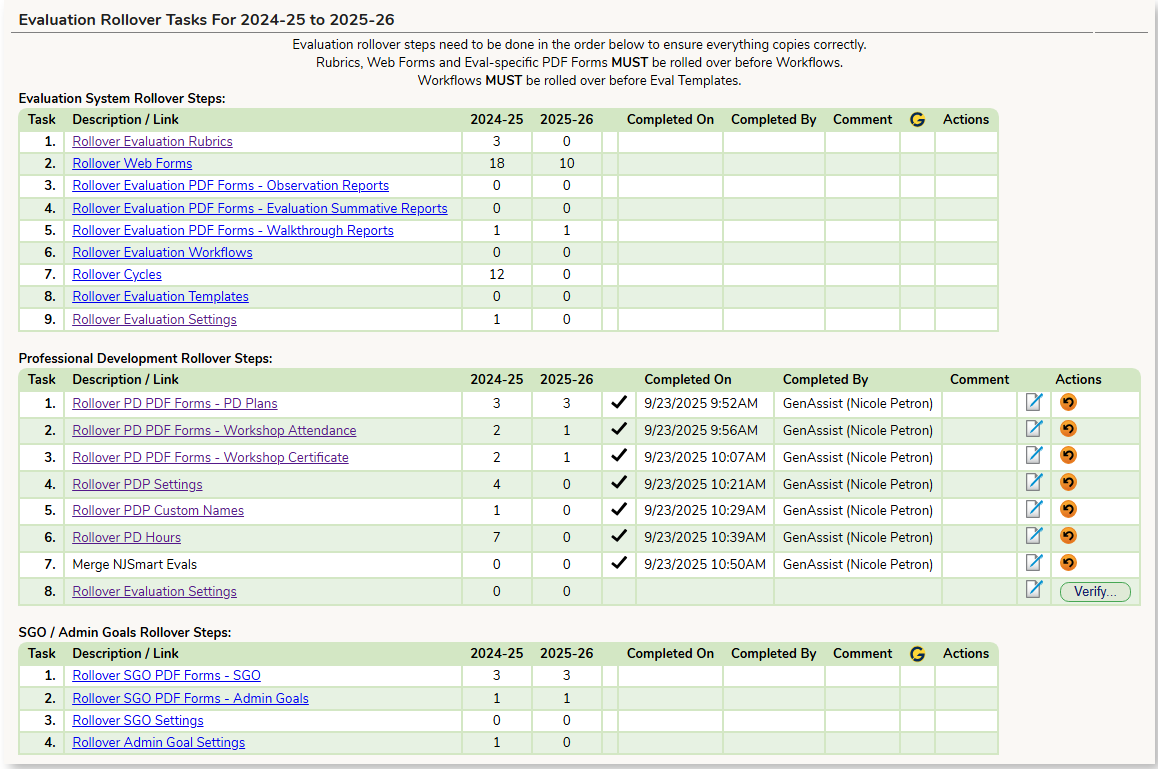Open edit icon for Workshop Certificate row

(x=1034, y=455)
